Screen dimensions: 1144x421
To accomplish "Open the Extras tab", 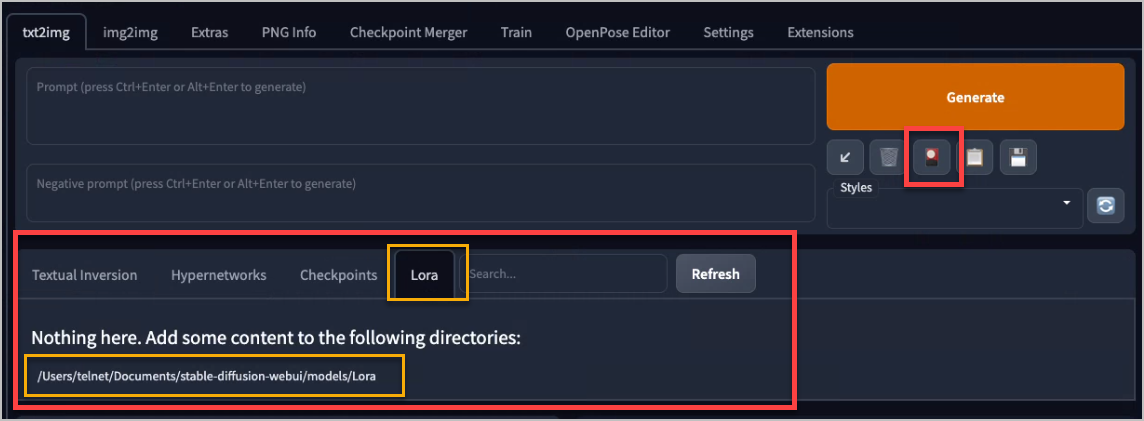I will (x=209, y=32).
